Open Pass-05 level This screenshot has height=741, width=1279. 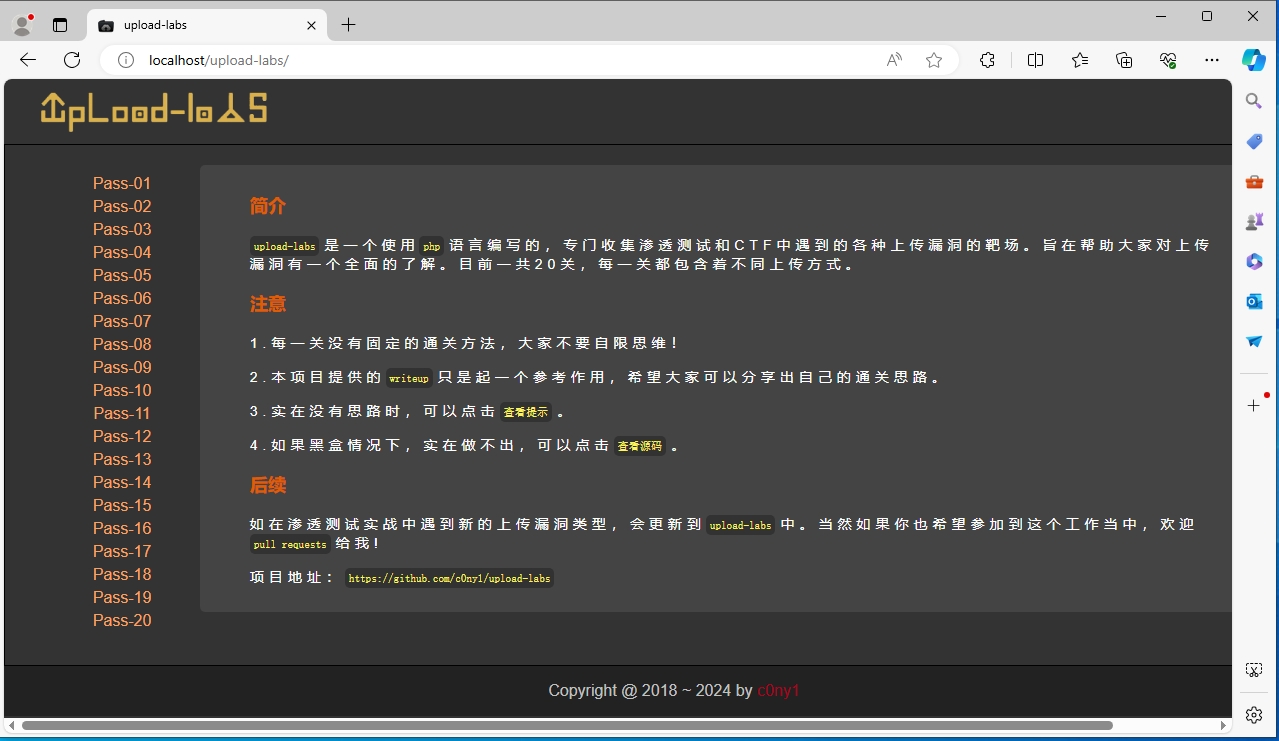pos(122,275)
